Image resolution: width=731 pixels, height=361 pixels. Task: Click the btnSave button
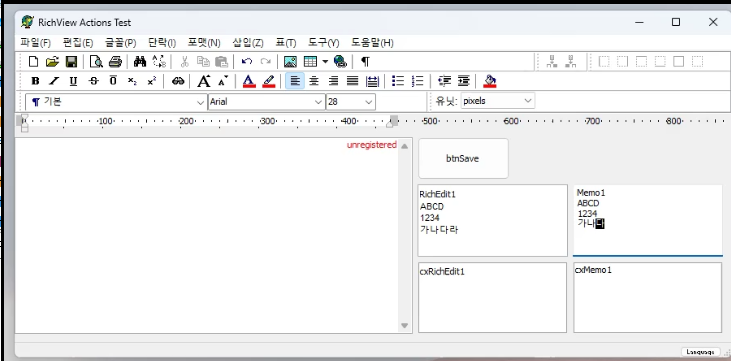(x=463, y=159)
